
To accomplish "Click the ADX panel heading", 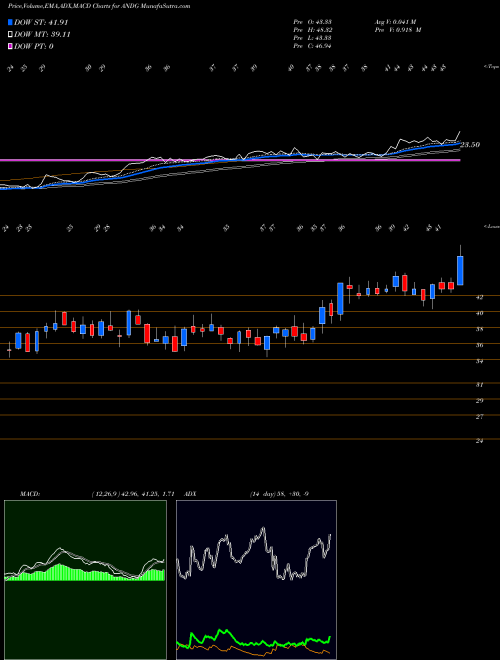I will coord(190,494).
